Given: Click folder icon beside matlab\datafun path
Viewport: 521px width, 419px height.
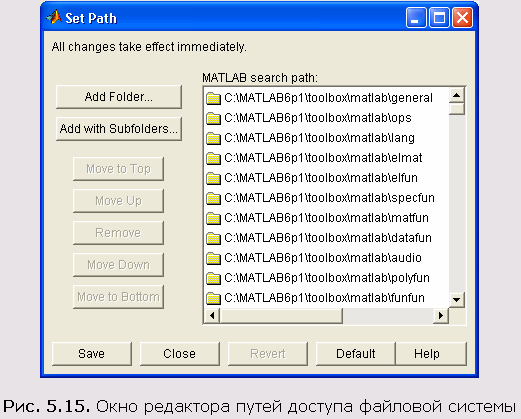Looking at the screenshot, I should pyautogui.click(x=213, y=238).
